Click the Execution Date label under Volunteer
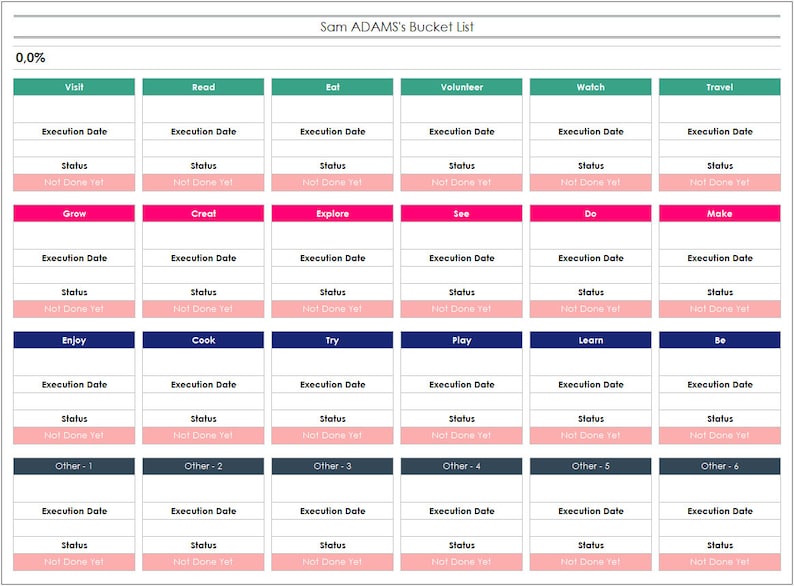 point(461,132)
